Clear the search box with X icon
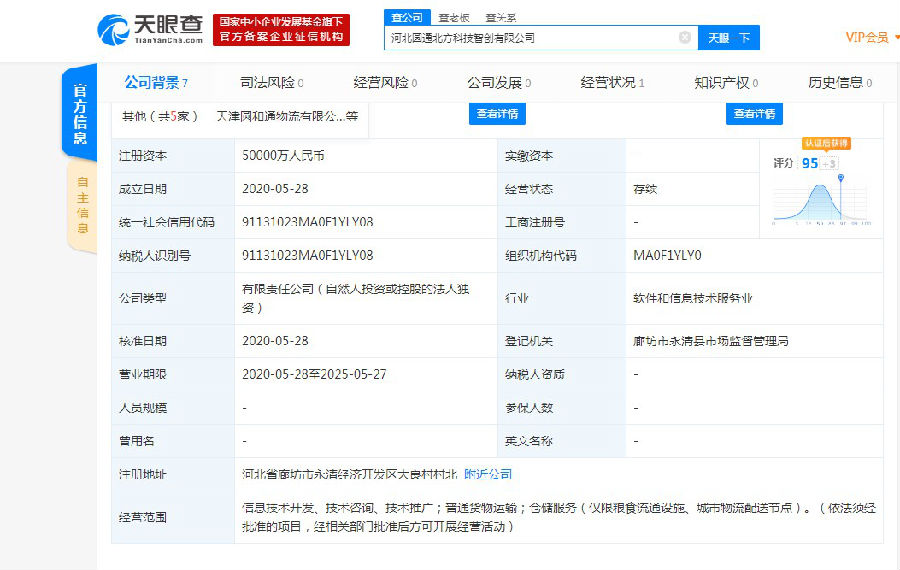Image resolution: width=900 pixels, height=570 pixels. (x=685, y=37)
